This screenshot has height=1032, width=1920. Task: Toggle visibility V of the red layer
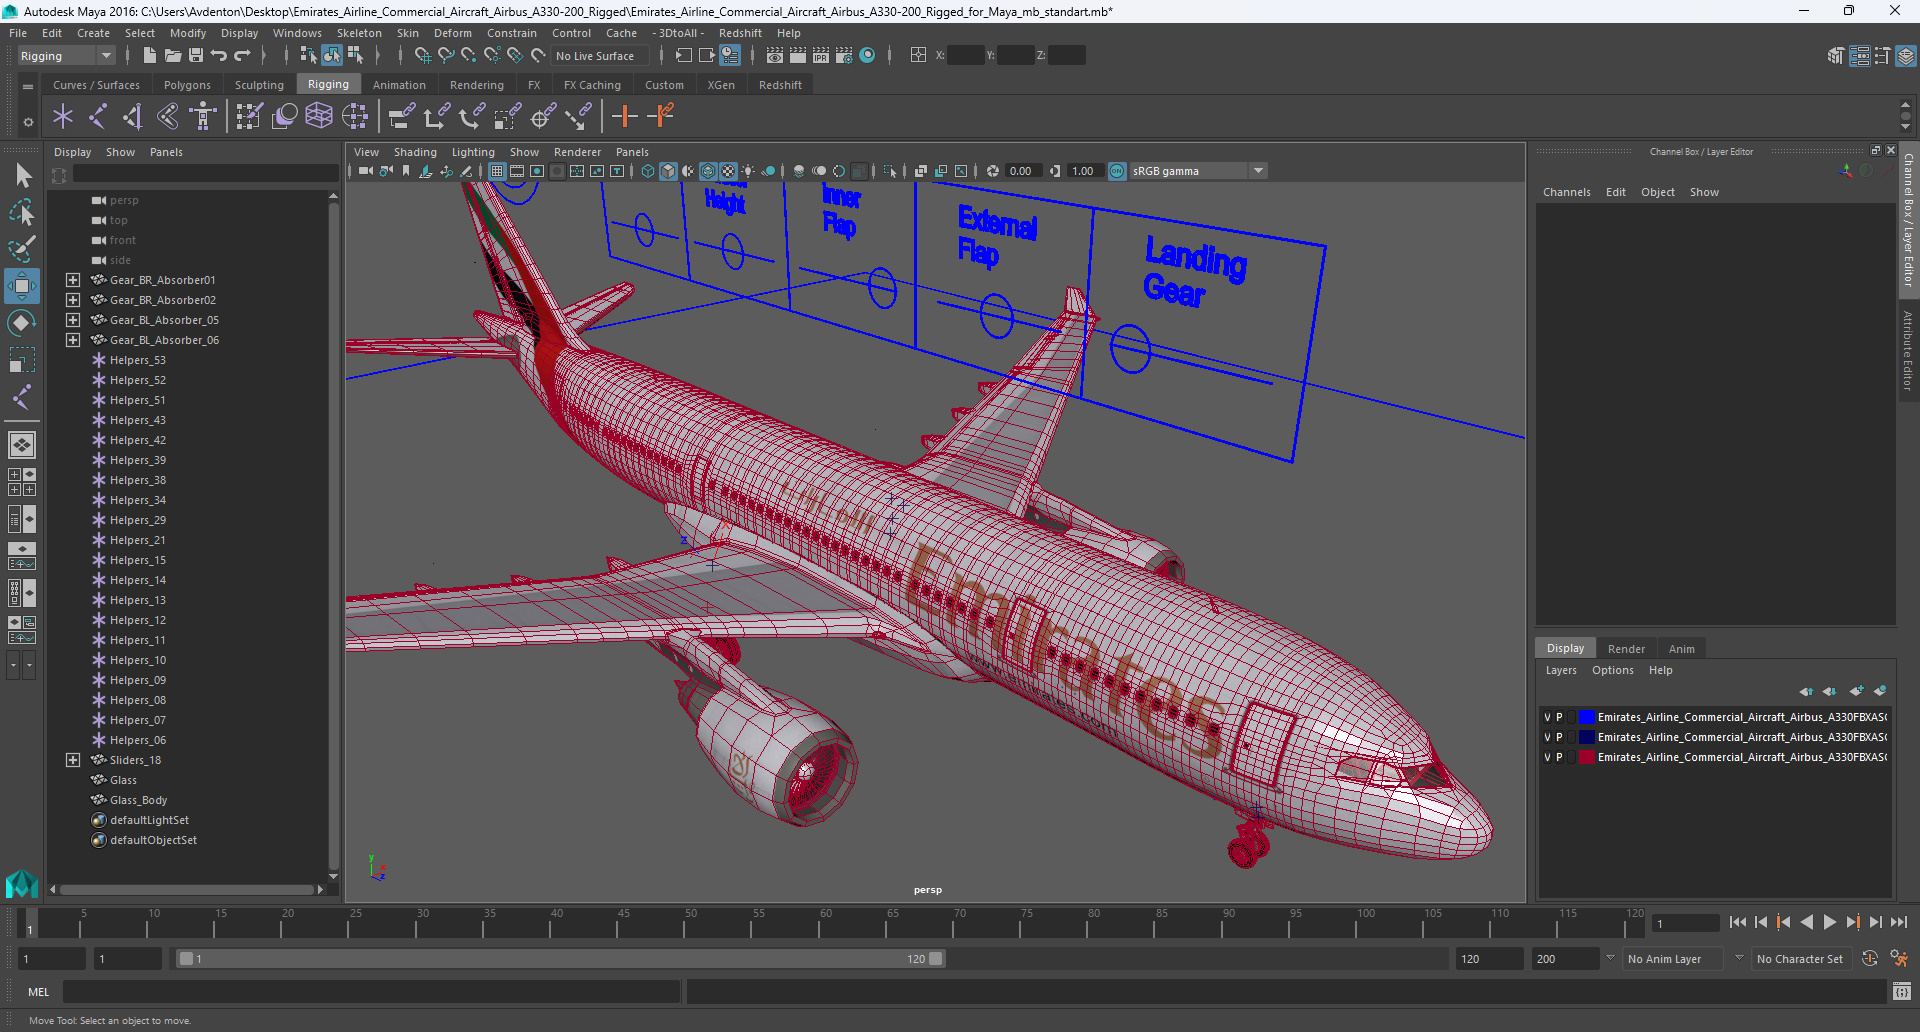(1547, 757)
